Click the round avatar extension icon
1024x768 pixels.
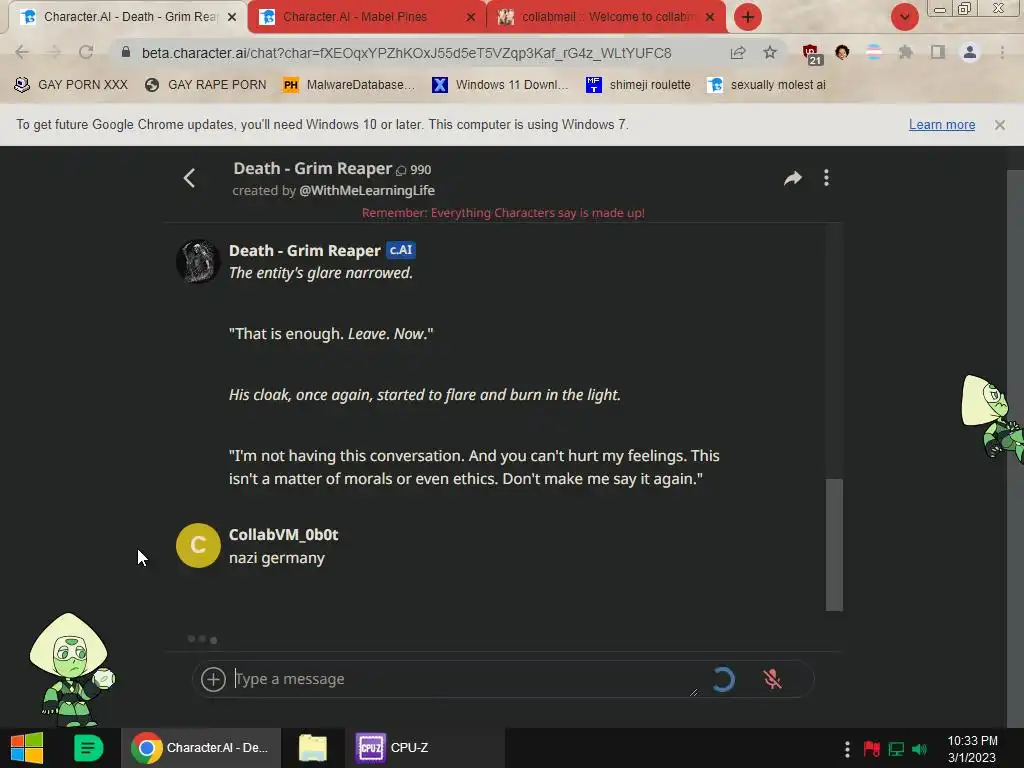coord(842,52)
